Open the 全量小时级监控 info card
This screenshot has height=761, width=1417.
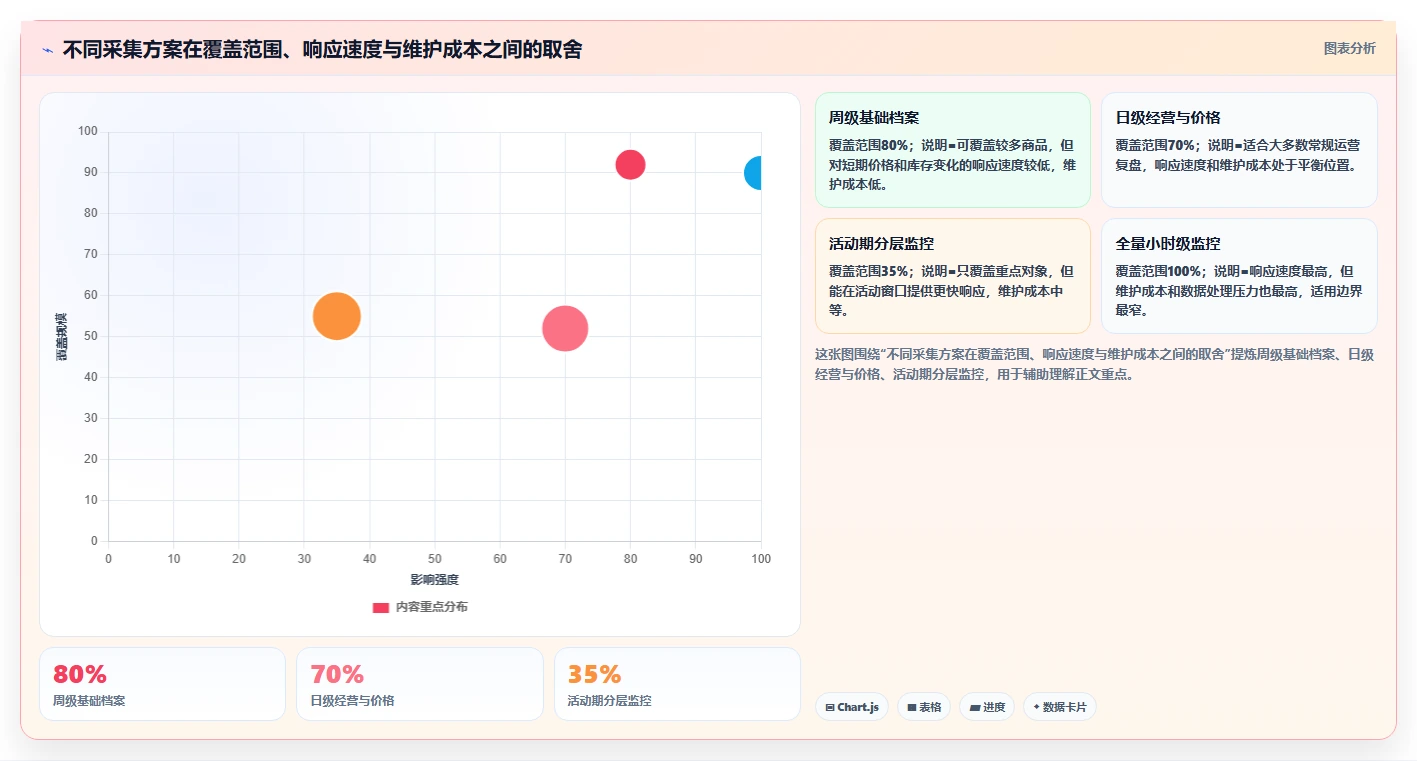point(1239,276)
